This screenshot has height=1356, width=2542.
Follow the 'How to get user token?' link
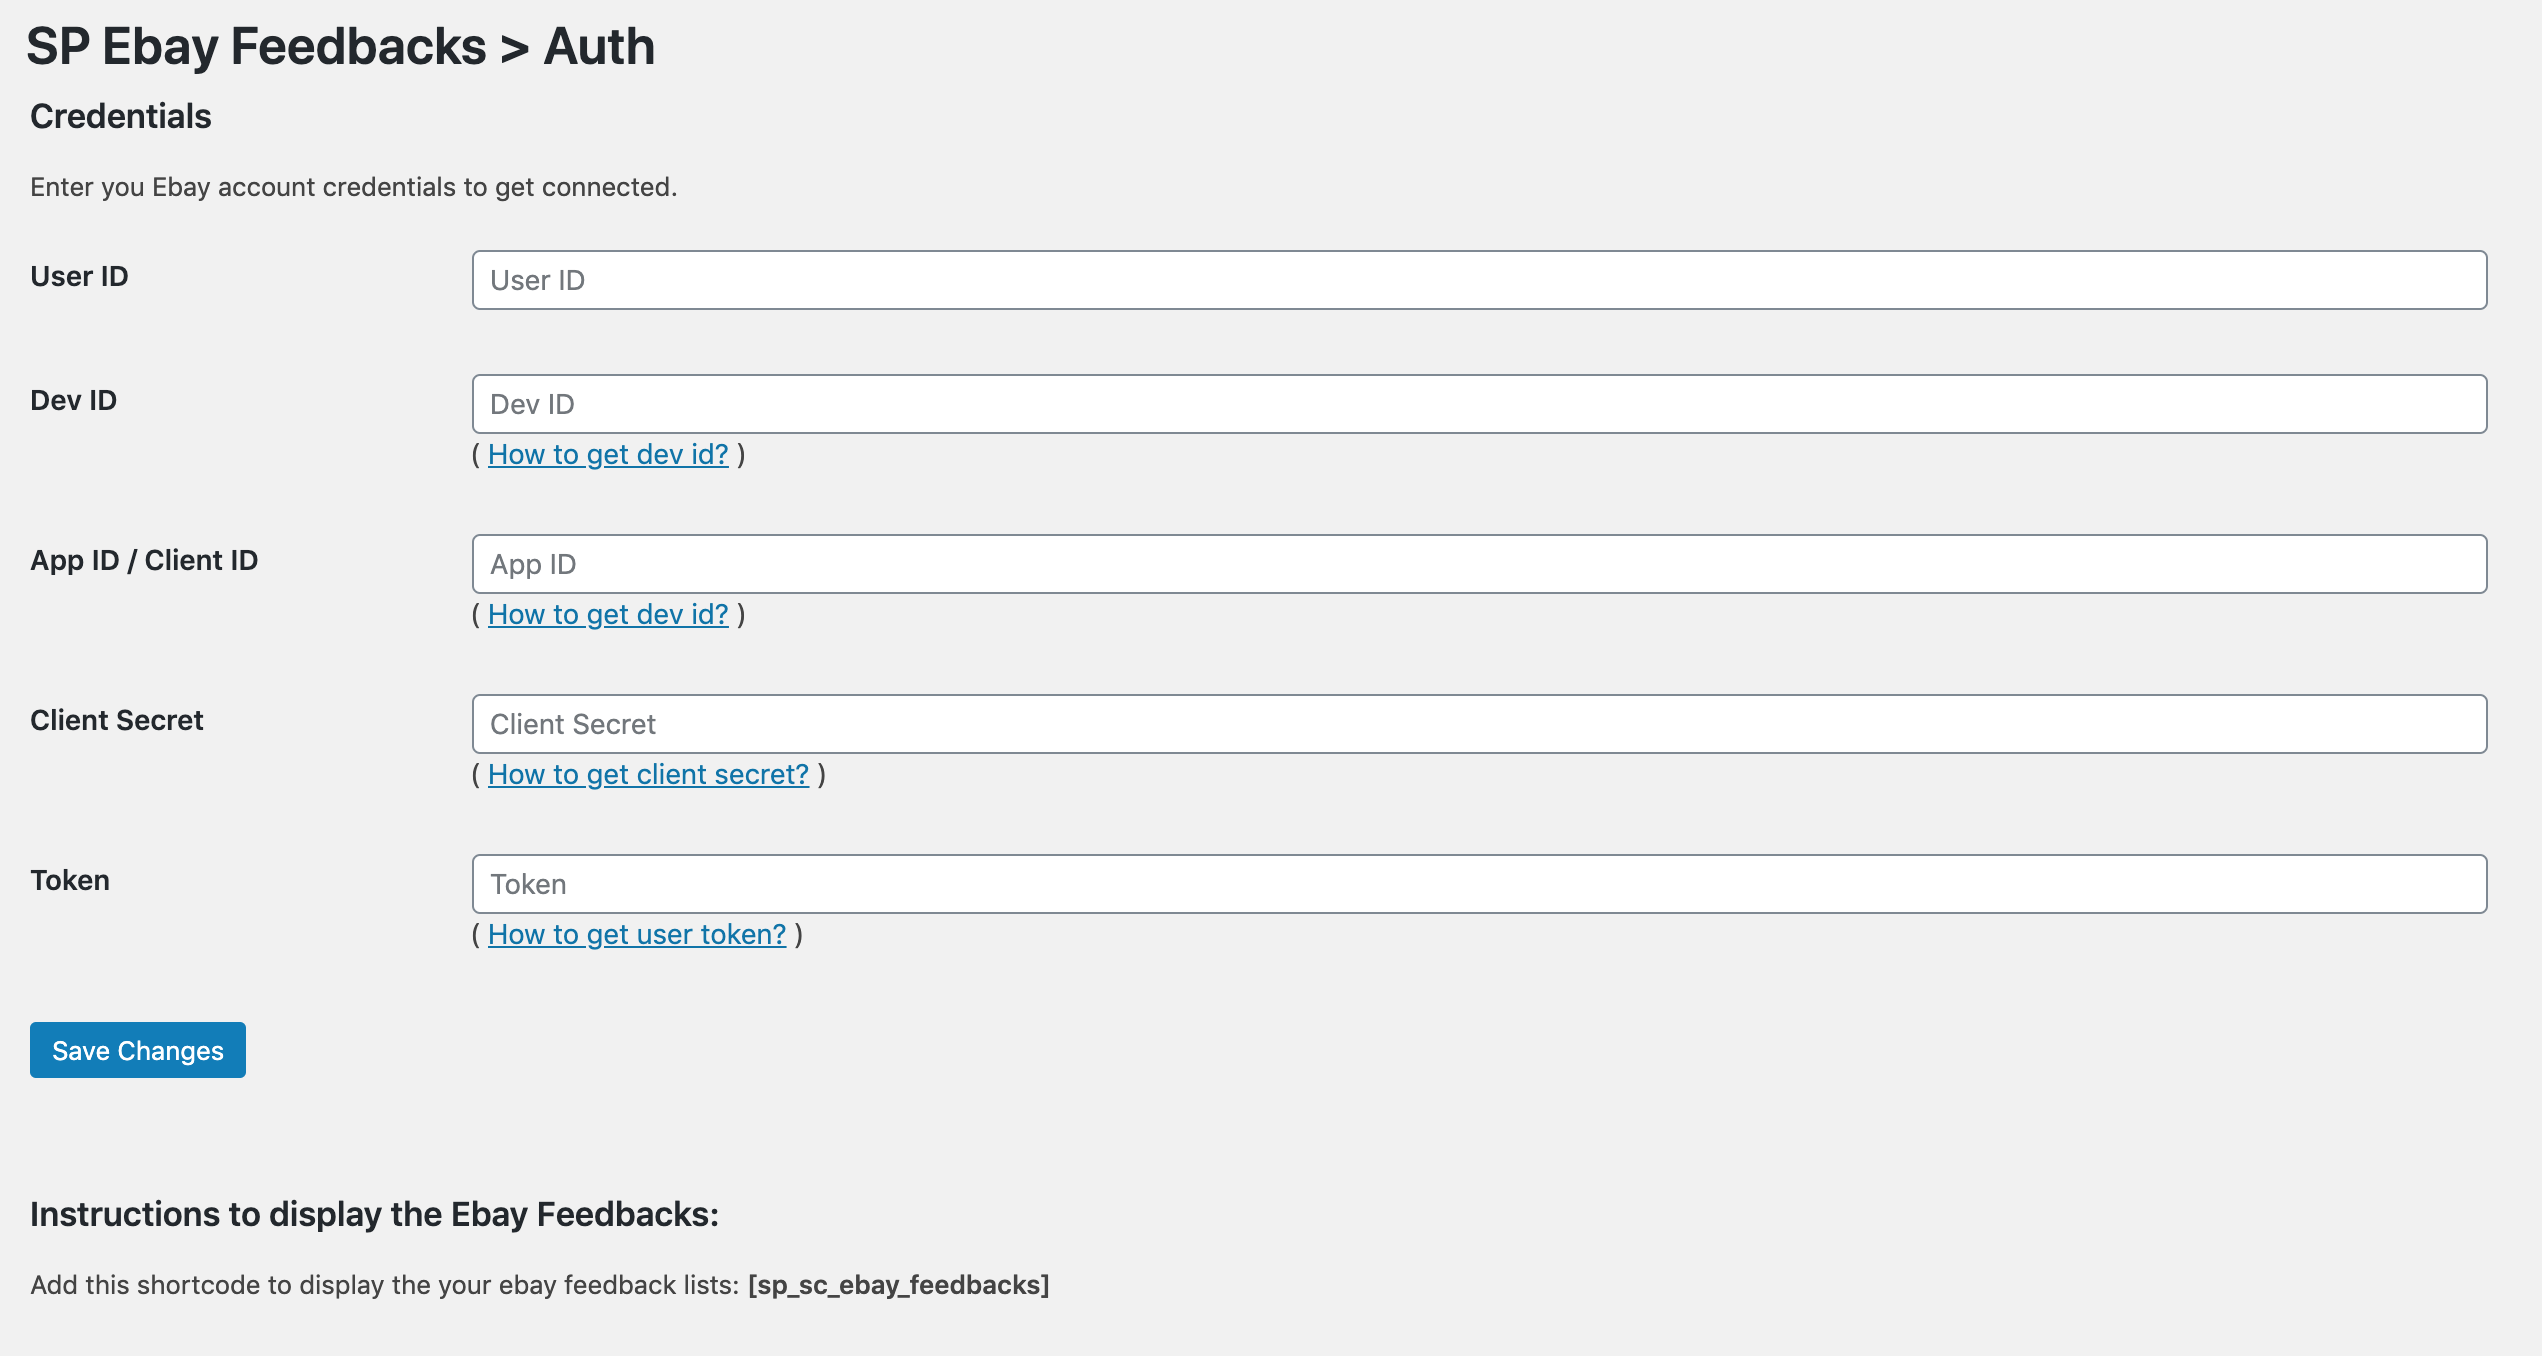tap(637, 935)
